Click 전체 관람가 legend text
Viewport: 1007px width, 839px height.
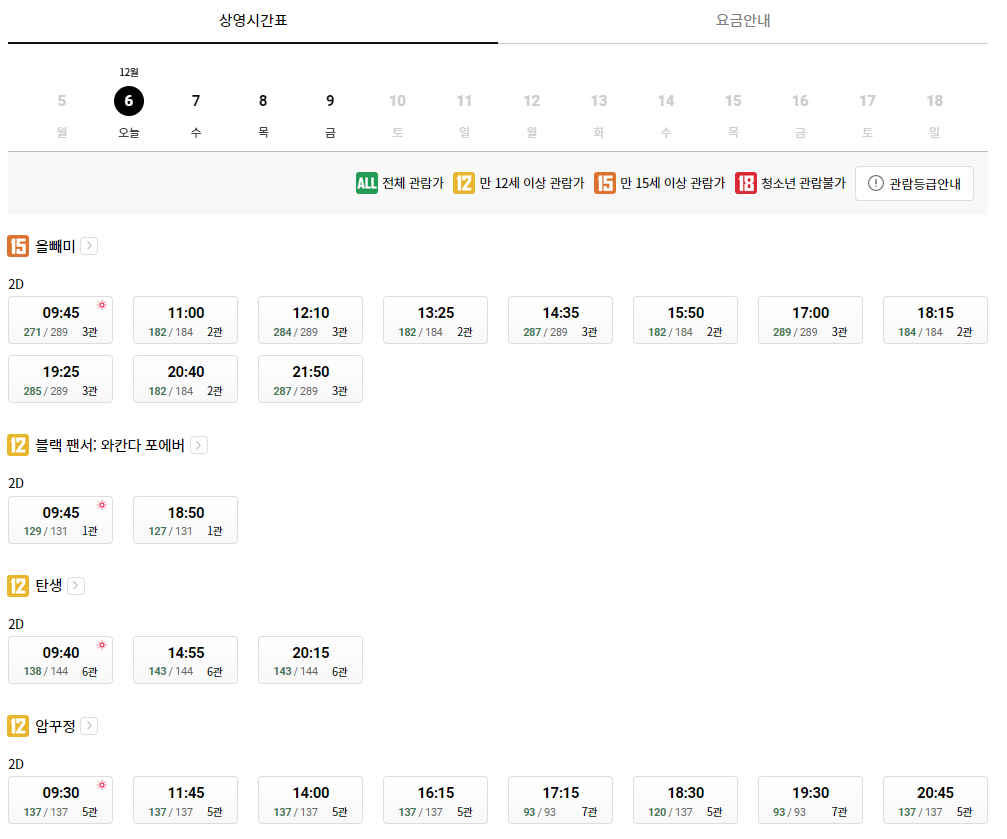[x=413, y=183]
